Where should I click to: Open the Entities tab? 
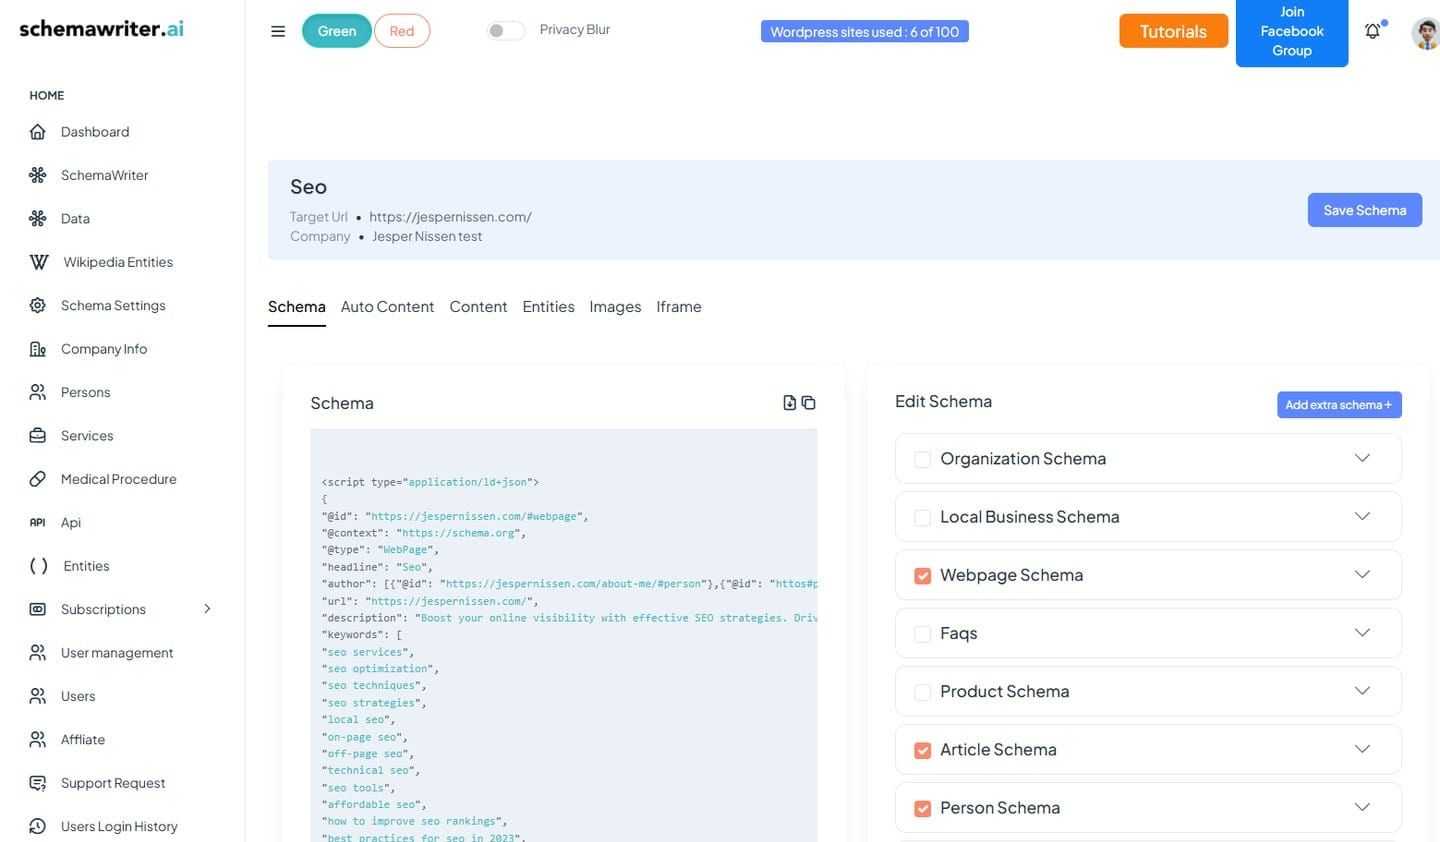[548, 307]
